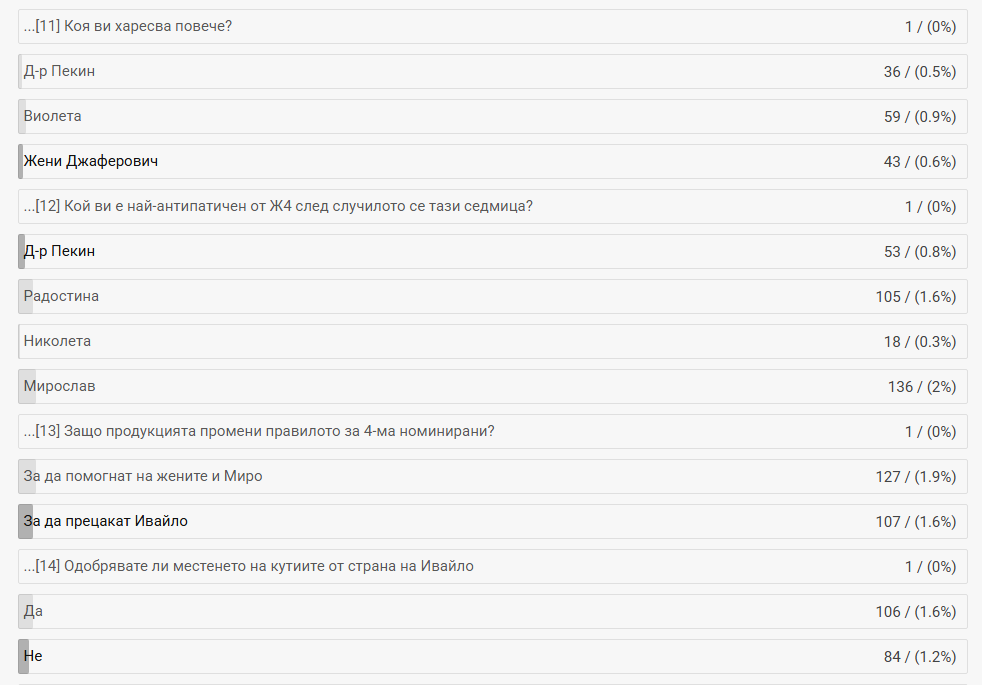Select the 'Жени Джаферович' answer row
Screen dimensions: 982x685
[x=91, y=161]
